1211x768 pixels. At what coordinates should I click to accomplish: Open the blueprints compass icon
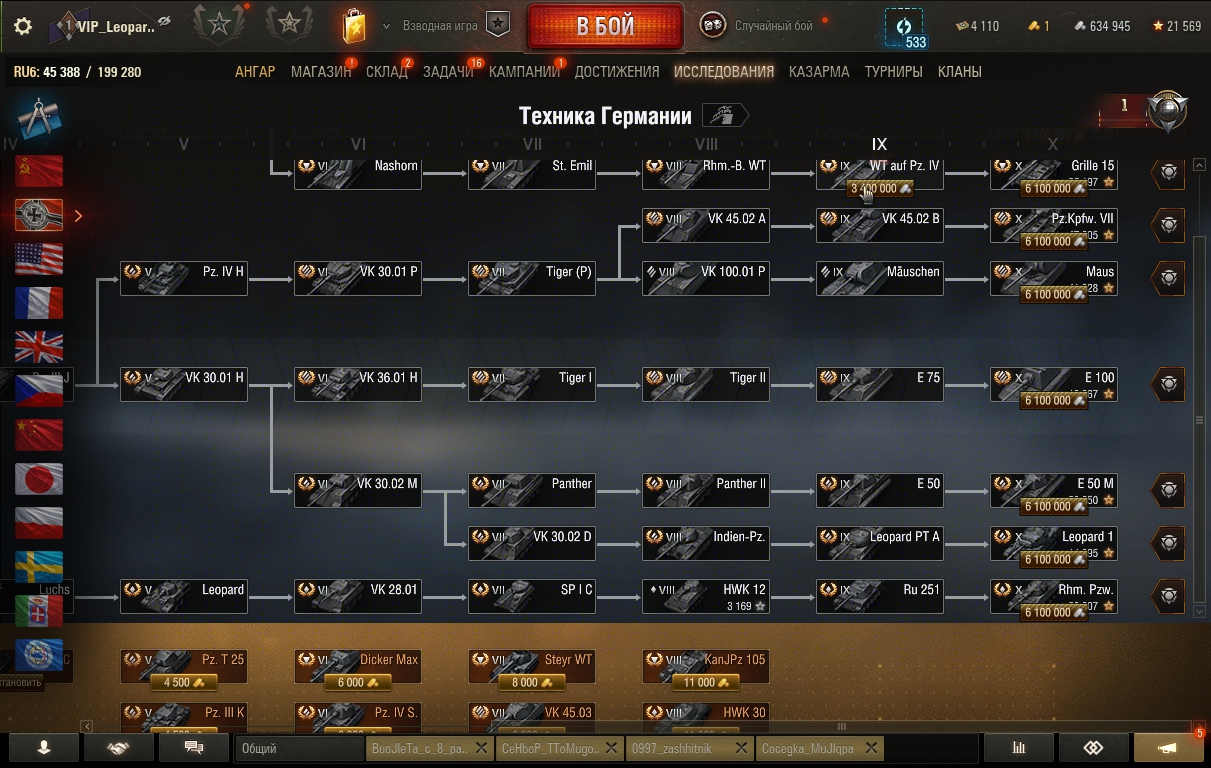pyautogui.click(x=37, y=119)
